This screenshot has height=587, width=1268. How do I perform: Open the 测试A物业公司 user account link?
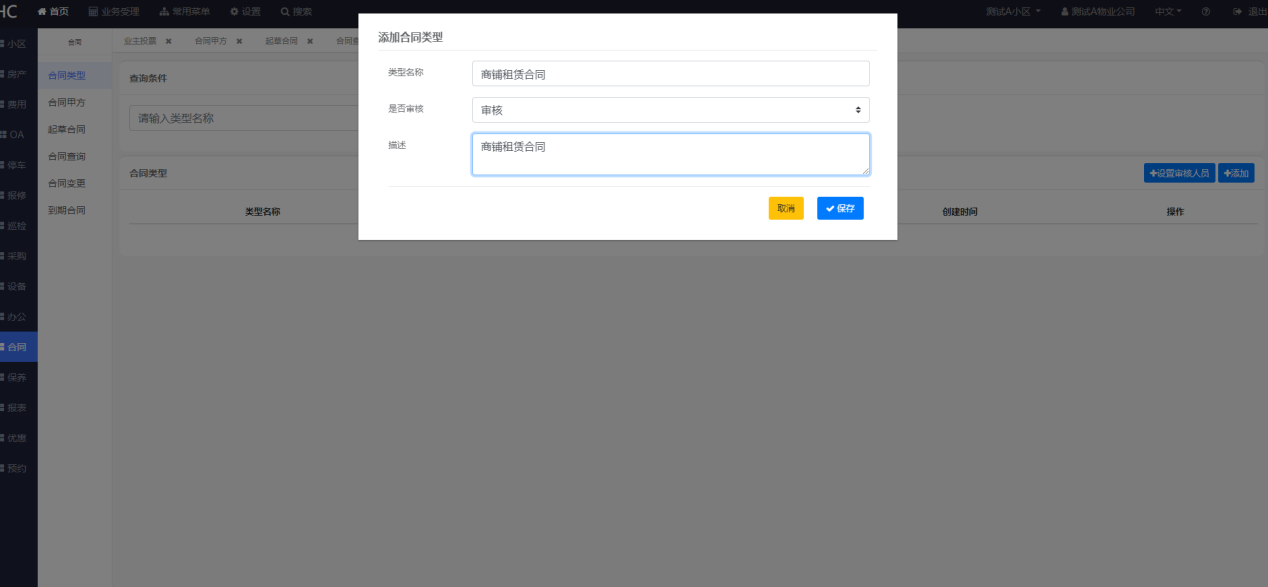coord(1098,12)
